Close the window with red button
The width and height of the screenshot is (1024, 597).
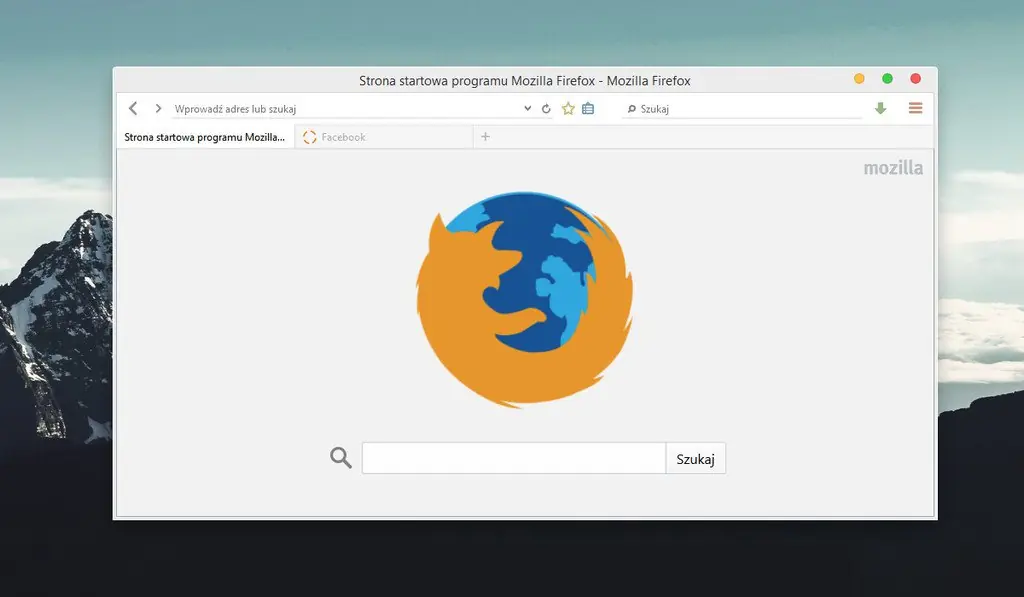[916, 78]
